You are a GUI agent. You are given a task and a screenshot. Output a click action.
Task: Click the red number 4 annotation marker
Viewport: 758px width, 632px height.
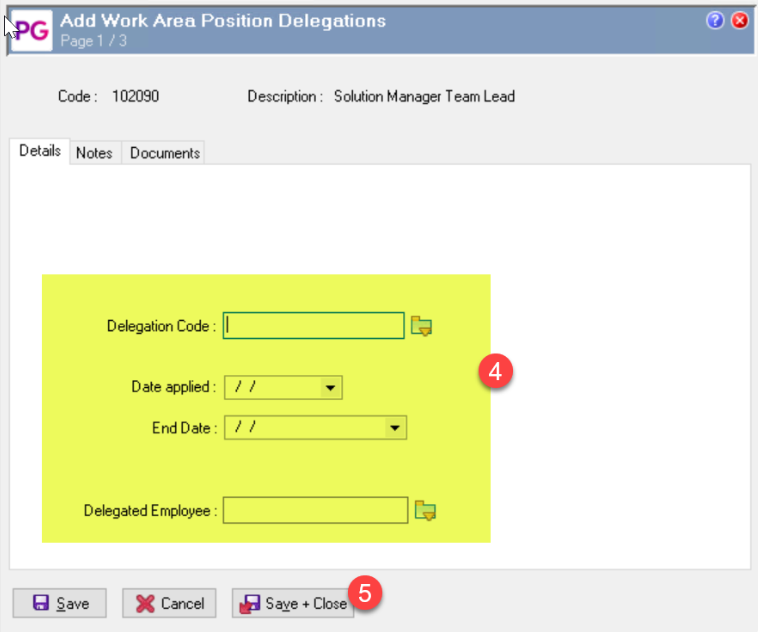(x=496, y=371)
